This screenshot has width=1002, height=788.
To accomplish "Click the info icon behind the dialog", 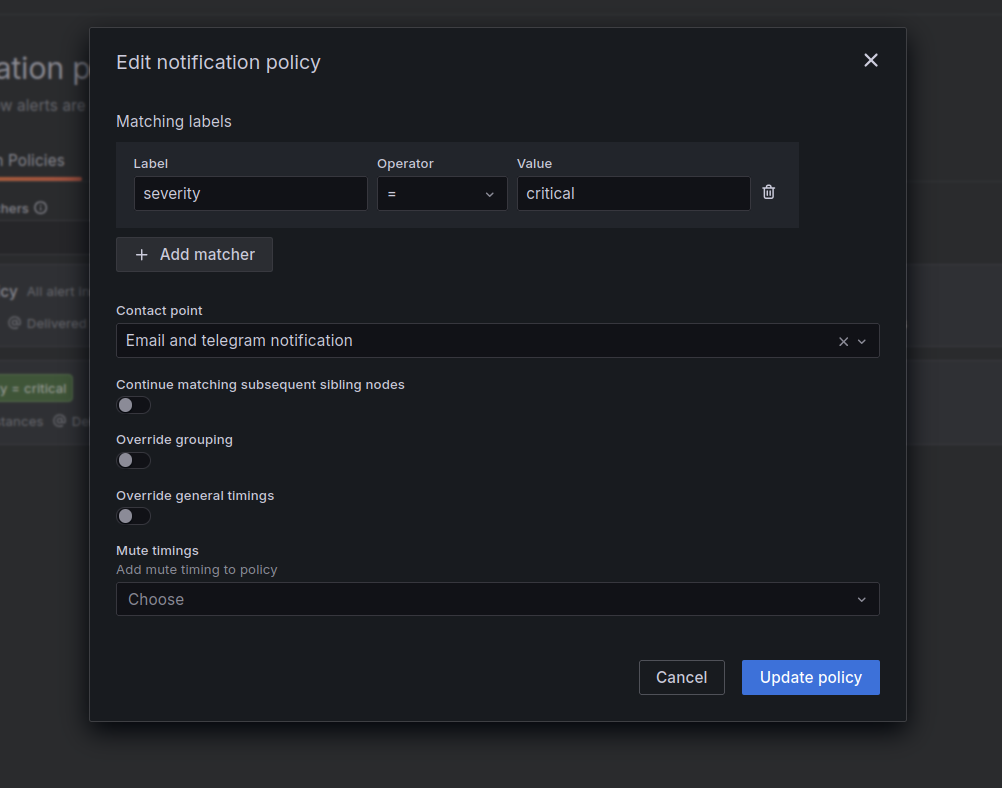I will (x=40, y=208).
